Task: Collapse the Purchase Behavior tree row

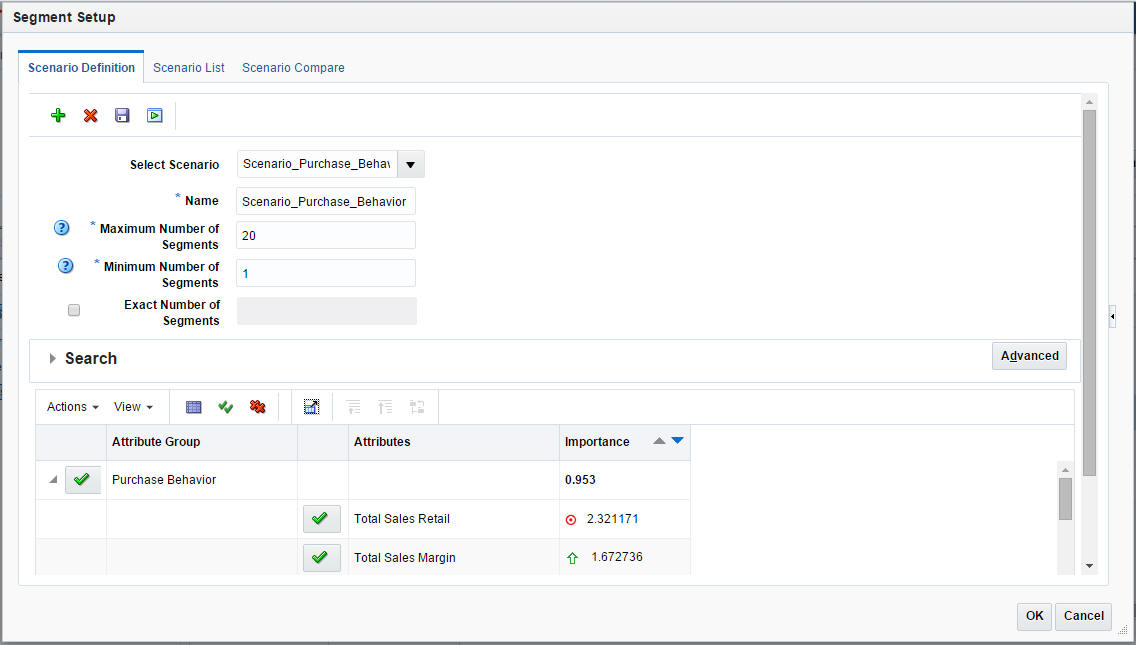Action: click(53, 480)
